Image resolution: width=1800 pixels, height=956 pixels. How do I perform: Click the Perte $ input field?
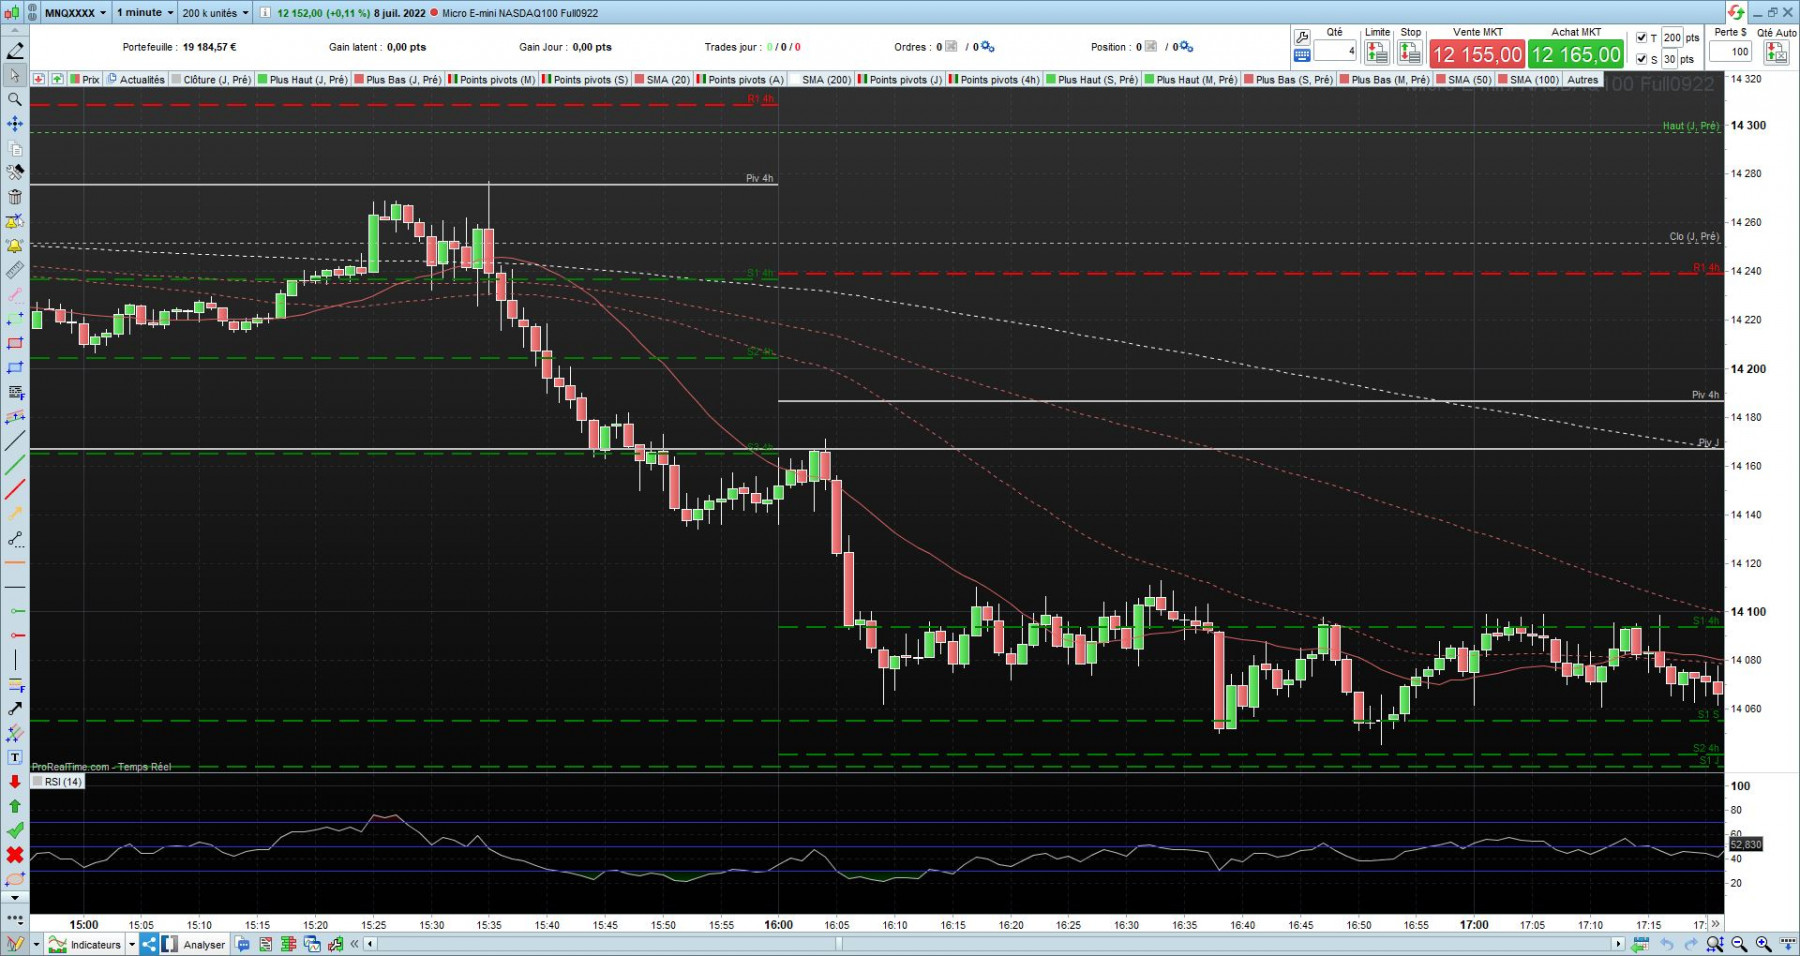(x=1731, y=52)
